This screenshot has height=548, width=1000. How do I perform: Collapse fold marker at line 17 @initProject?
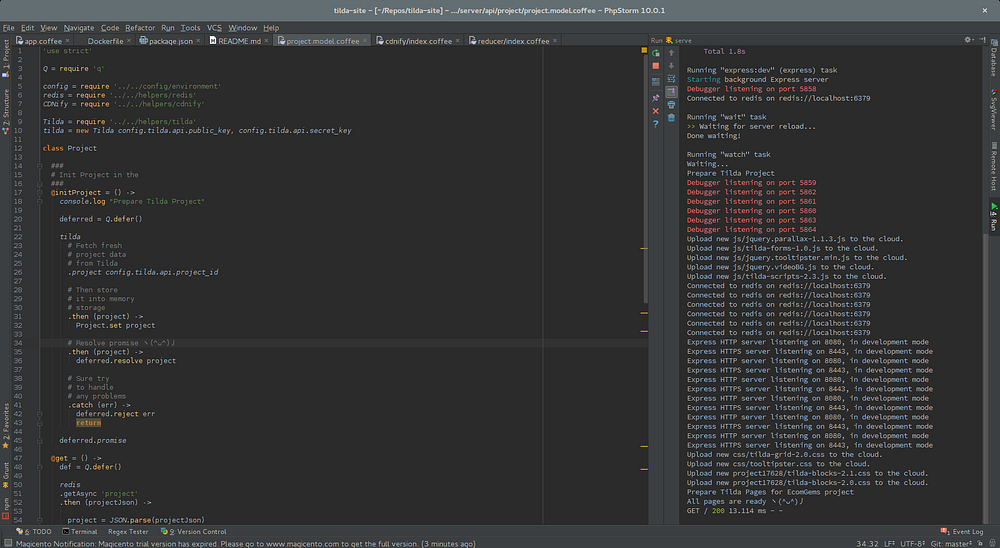coord(40,192)
